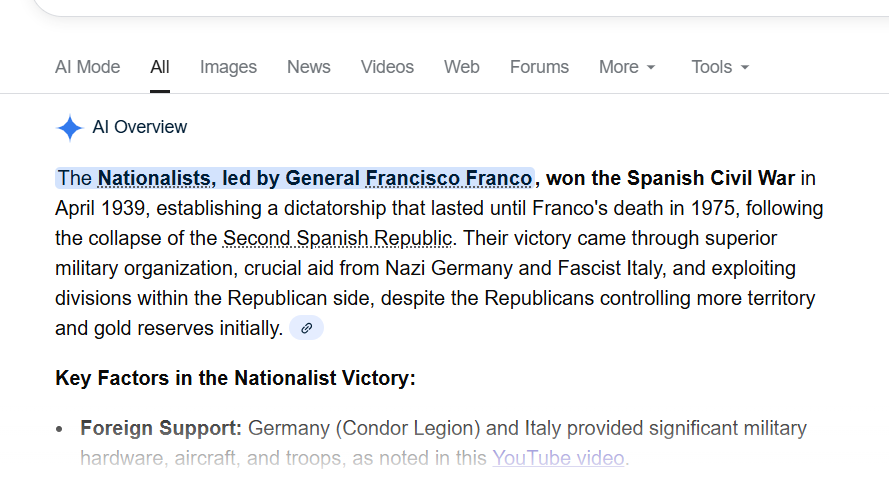Expand the More dropdown menu

pyautogui.click(x=627, y=67)
